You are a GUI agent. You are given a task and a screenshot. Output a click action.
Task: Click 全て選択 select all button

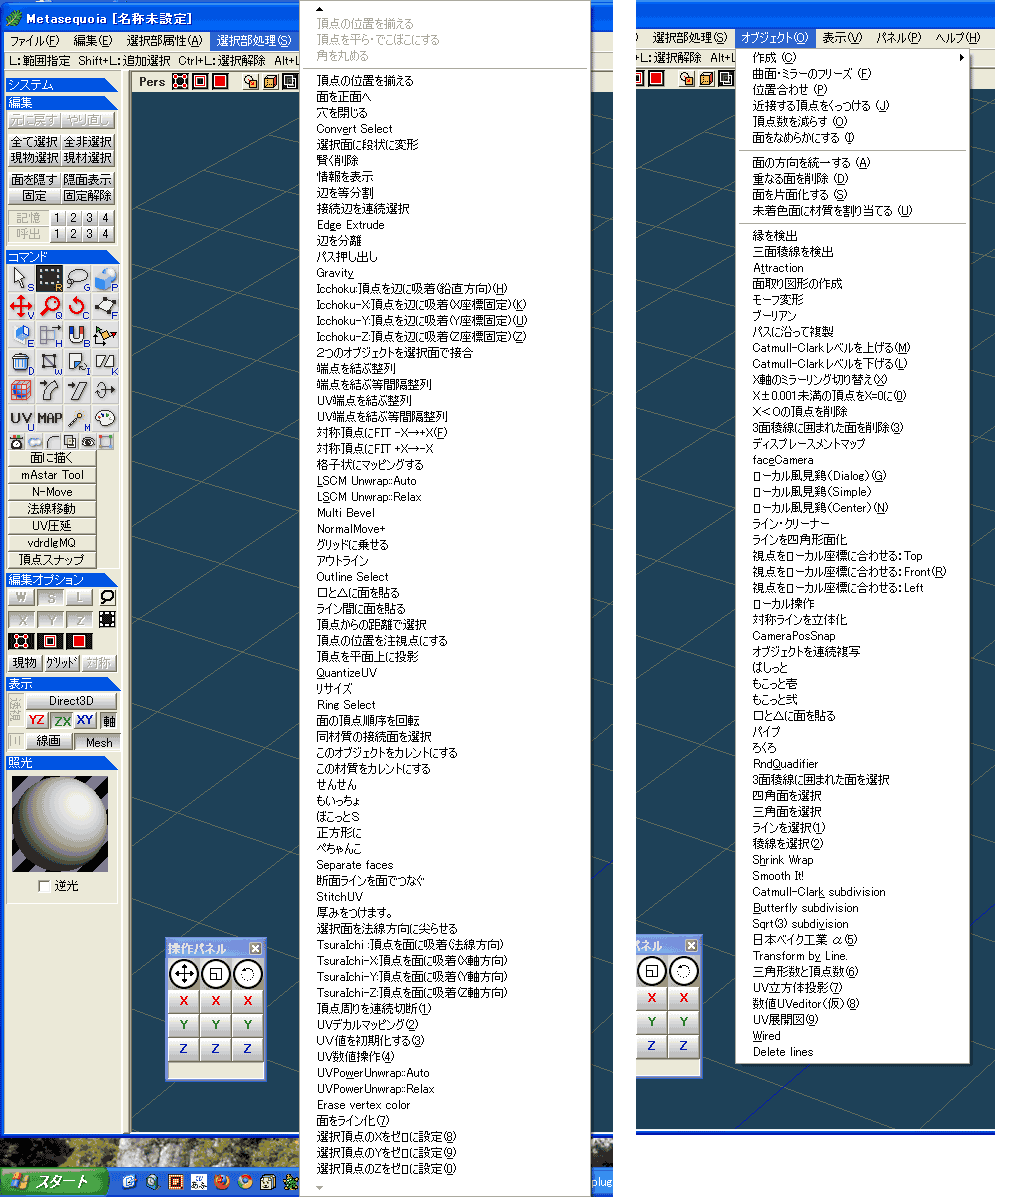click(34, 141)
